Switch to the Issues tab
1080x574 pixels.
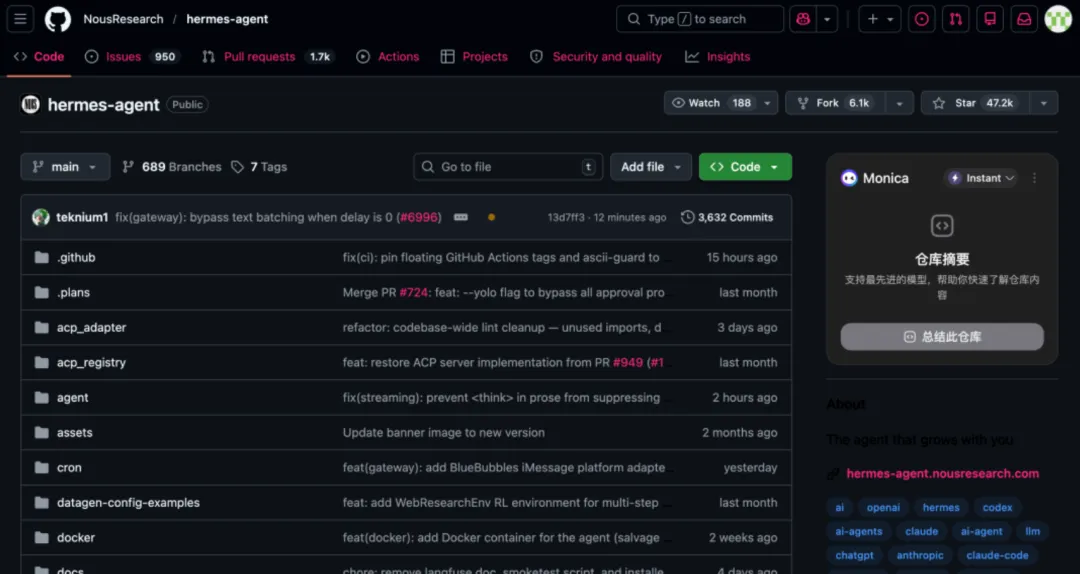tap(123, 57)
